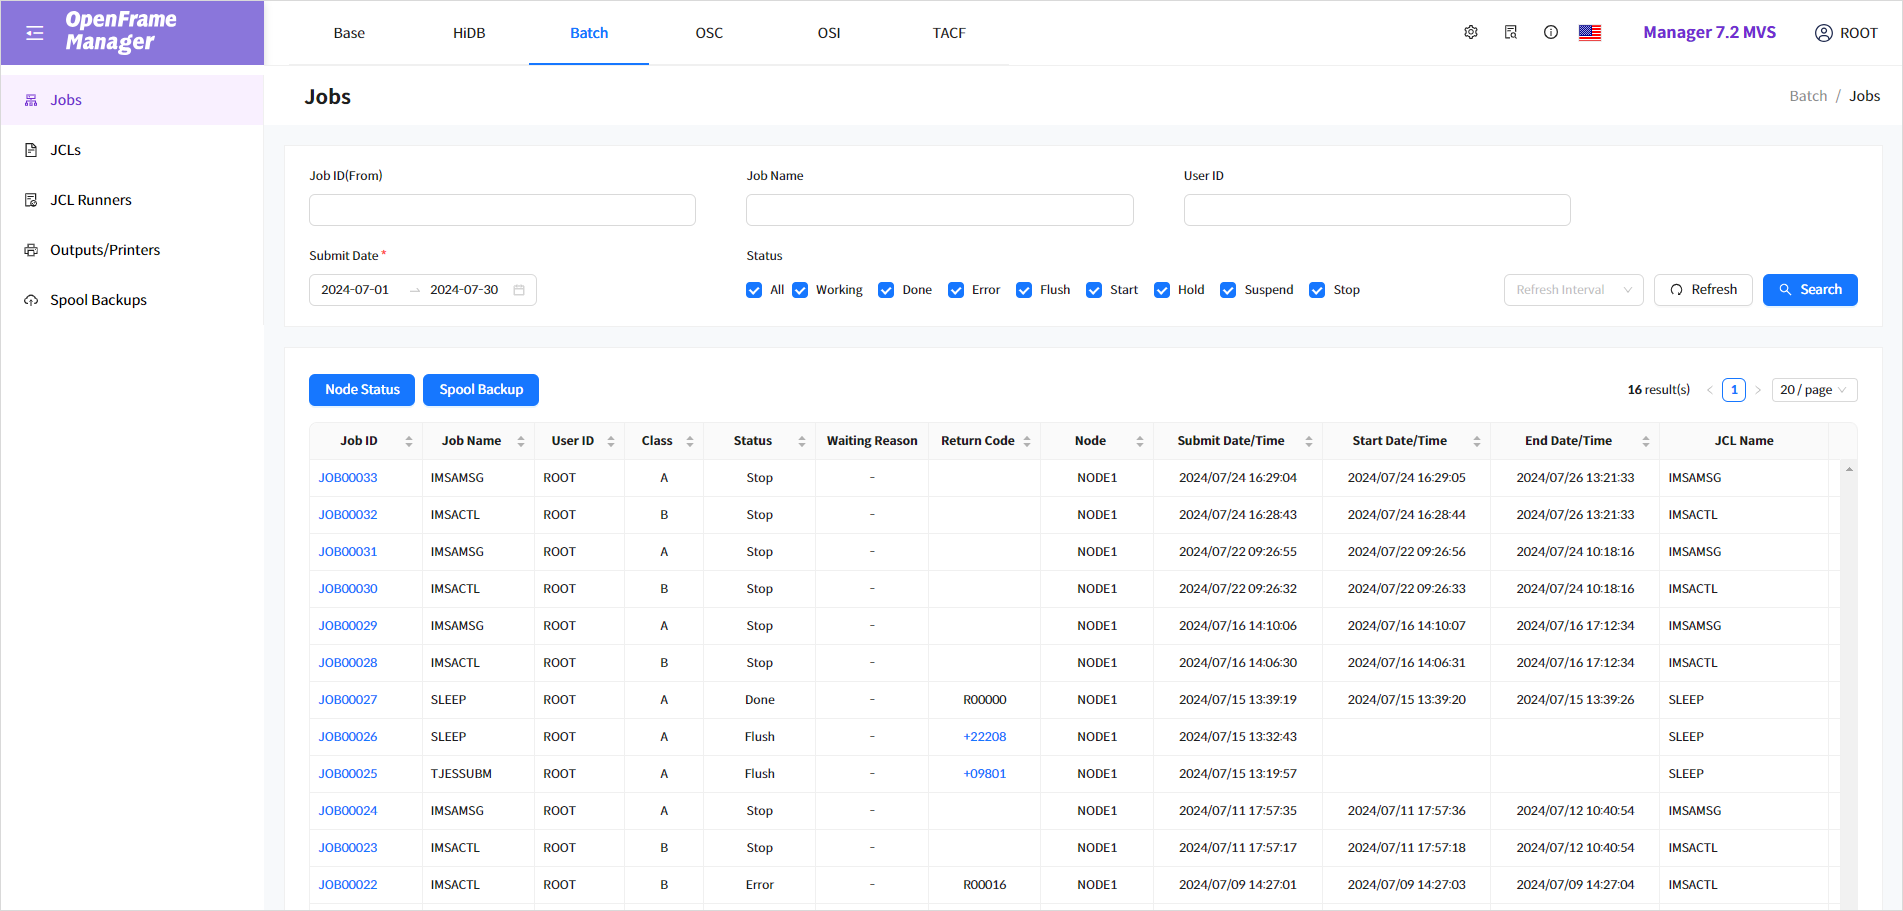
Task: Select Jobs in the sidebar
Action: 132,100
